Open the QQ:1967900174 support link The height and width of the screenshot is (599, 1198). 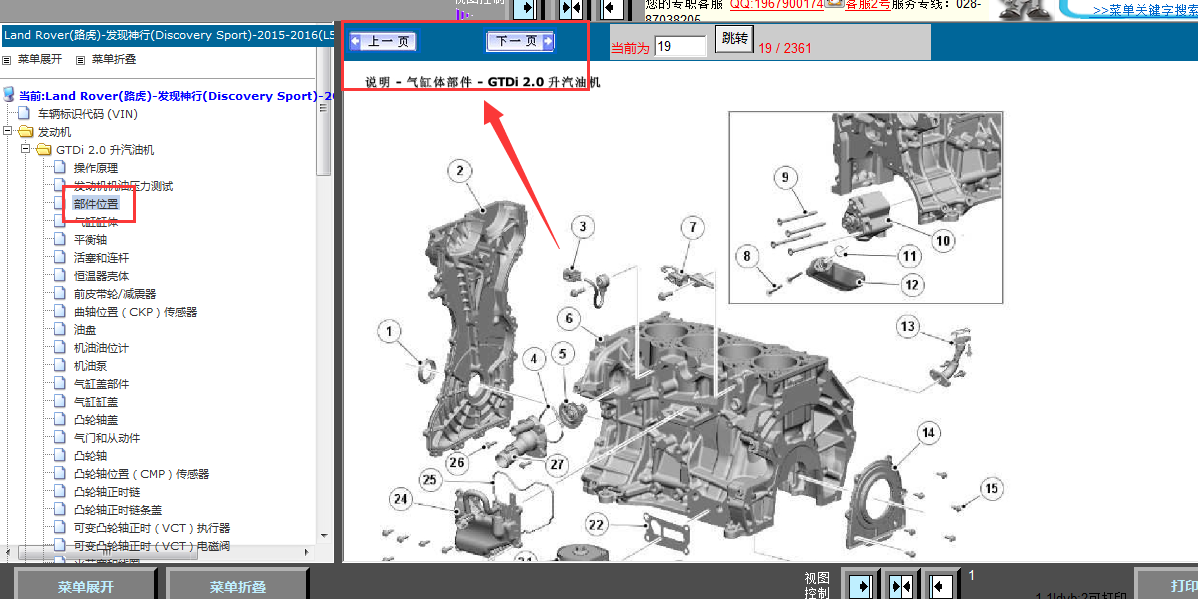tap(776, 5)
